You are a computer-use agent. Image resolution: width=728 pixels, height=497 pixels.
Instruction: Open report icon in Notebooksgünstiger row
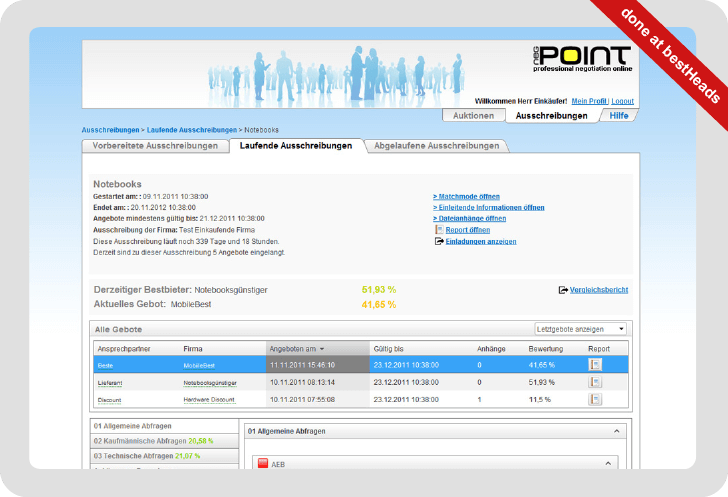pyautogui.click(x=595, y=382)
